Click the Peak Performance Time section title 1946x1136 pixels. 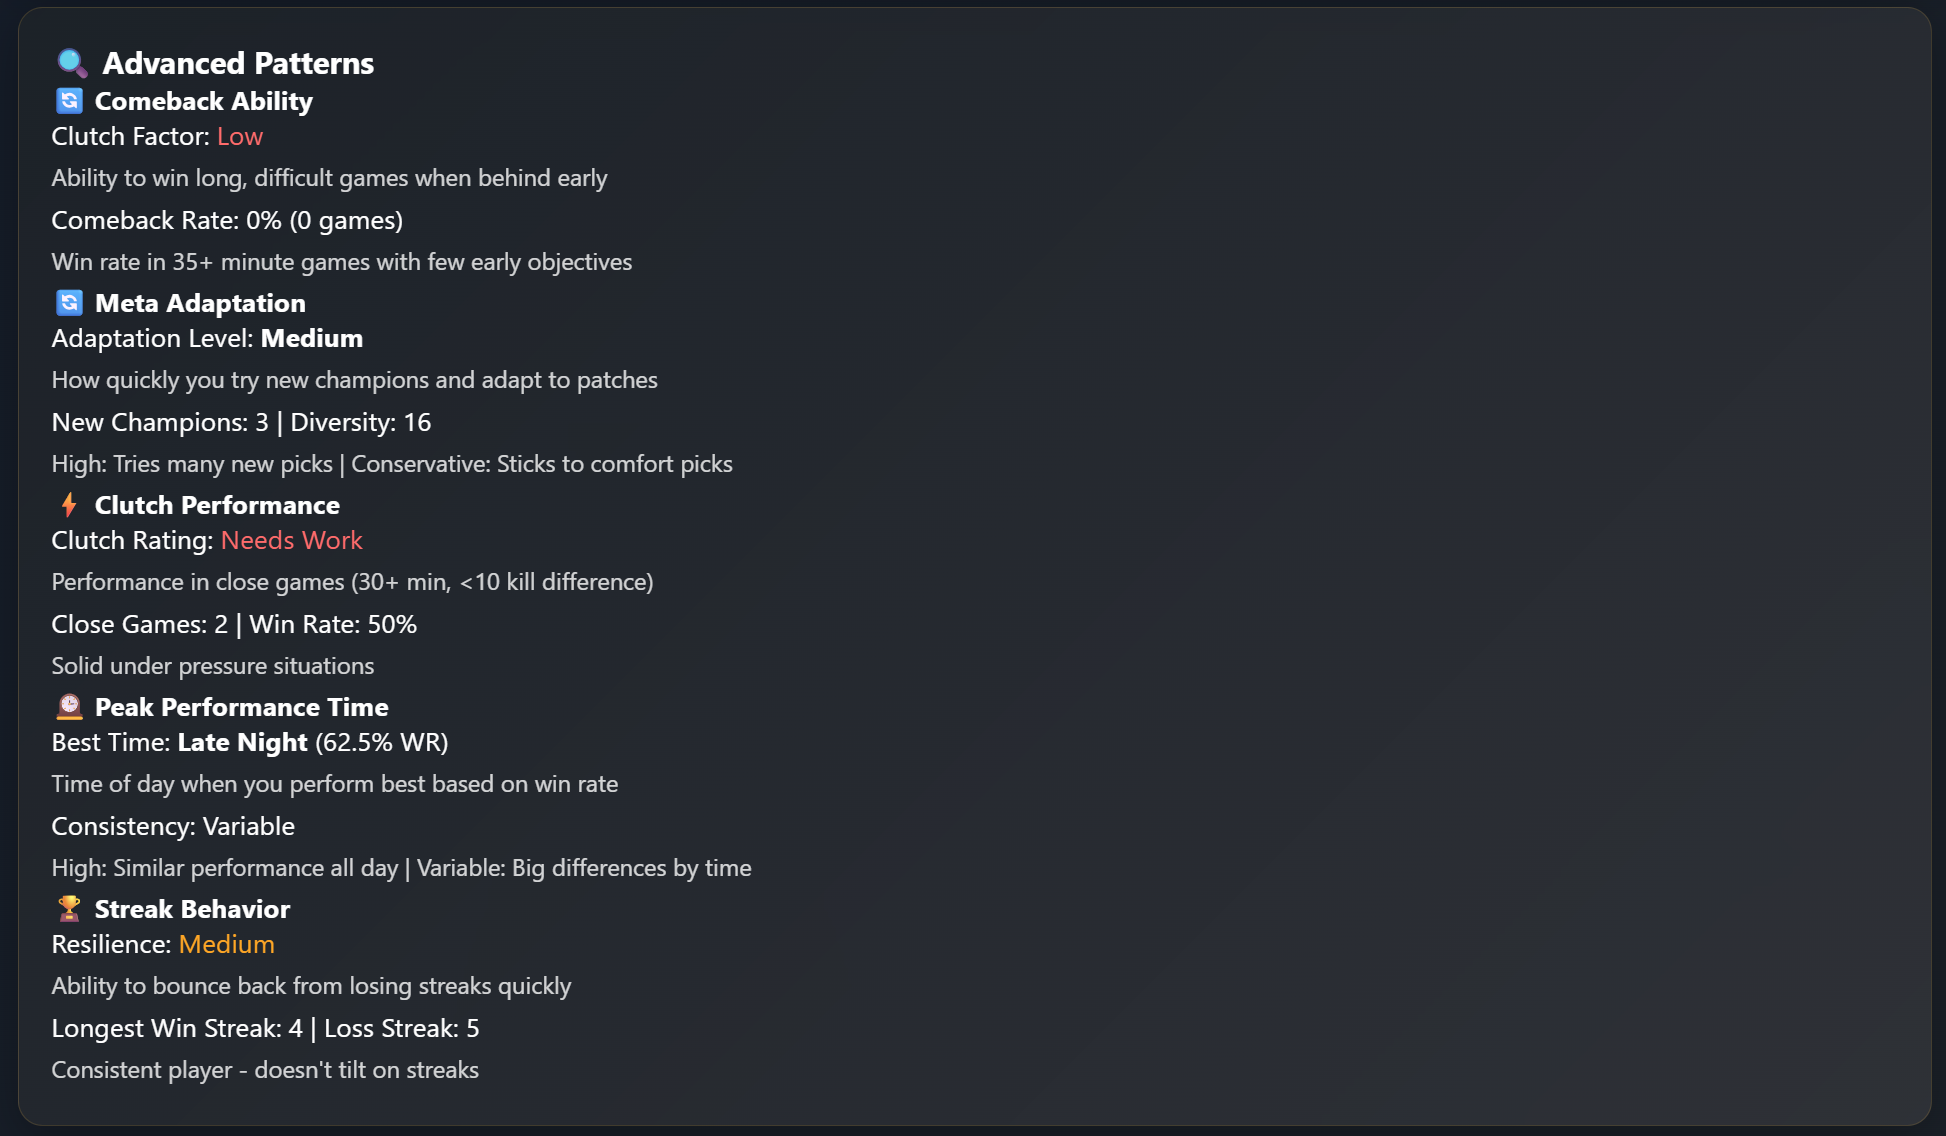tap(241, 707)
